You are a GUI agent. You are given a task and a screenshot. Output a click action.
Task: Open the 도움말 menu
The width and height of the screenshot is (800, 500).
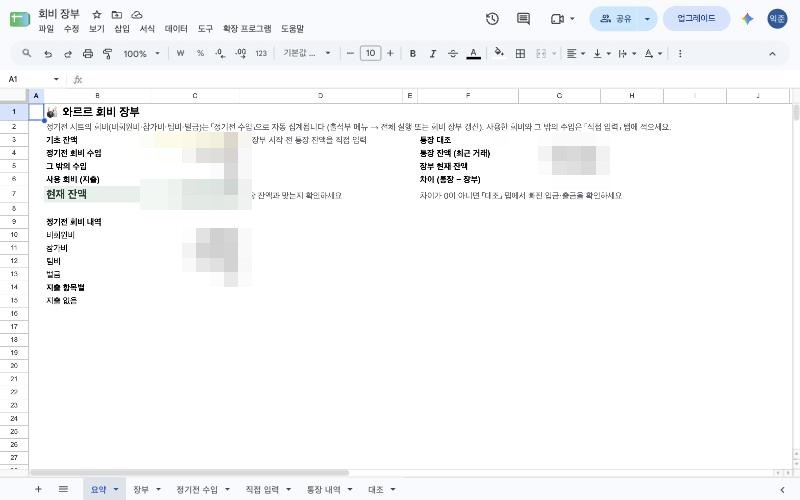point(292,29)
